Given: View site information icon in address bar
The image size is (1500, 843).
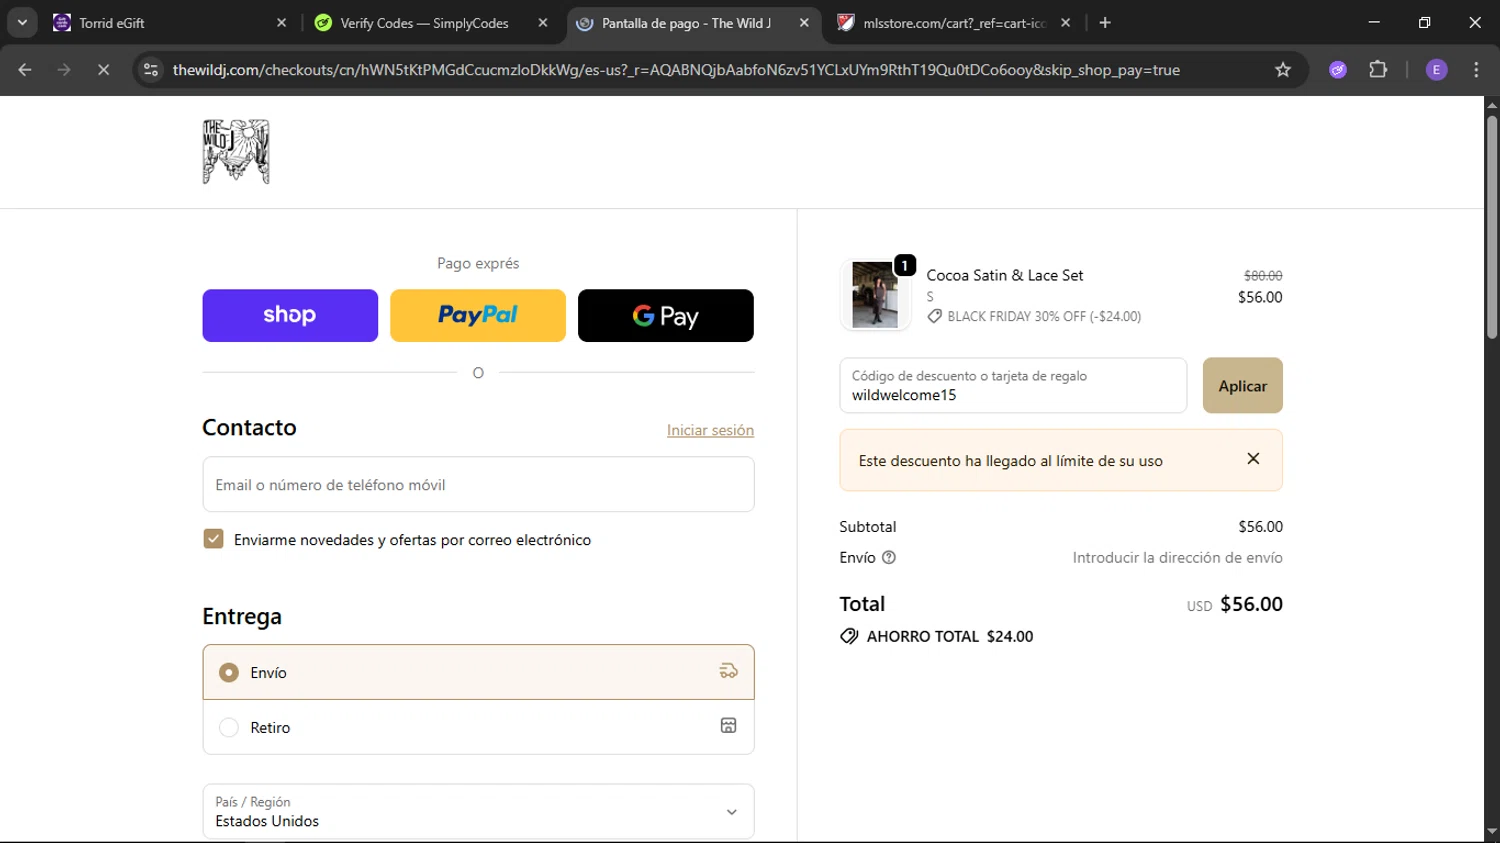Looking at the screenshot, I should [x=151, y=70].
